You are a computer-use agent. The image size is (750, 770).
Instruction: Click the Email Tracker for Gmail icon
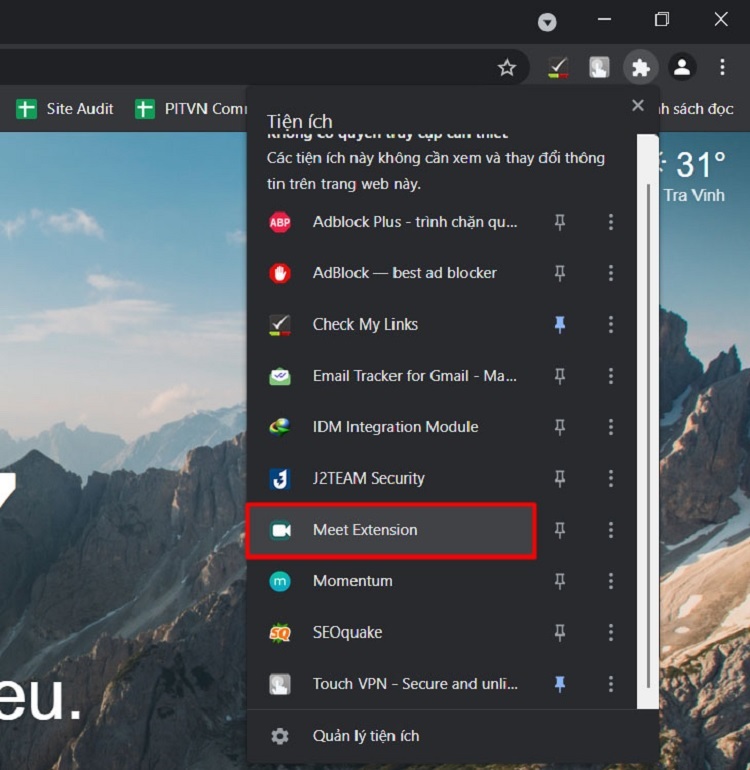point(280,376)
